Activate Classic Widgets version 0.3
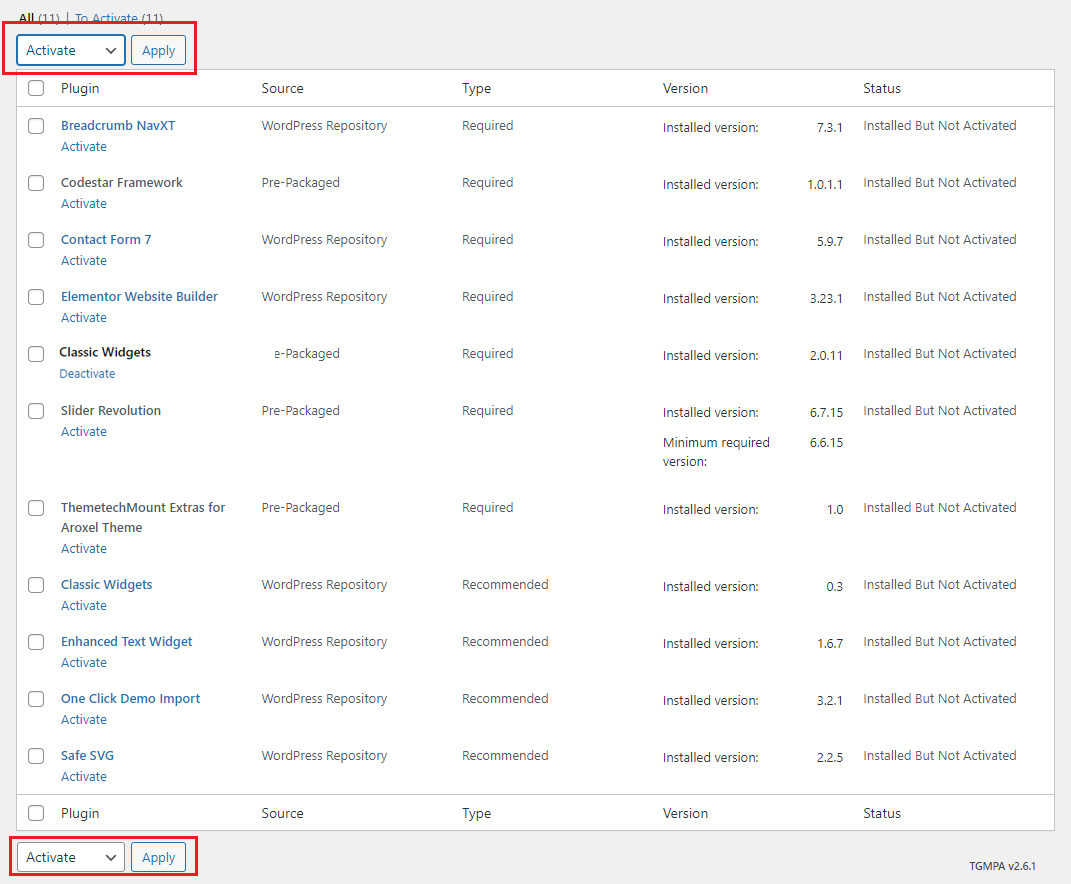 pos(84,606)
